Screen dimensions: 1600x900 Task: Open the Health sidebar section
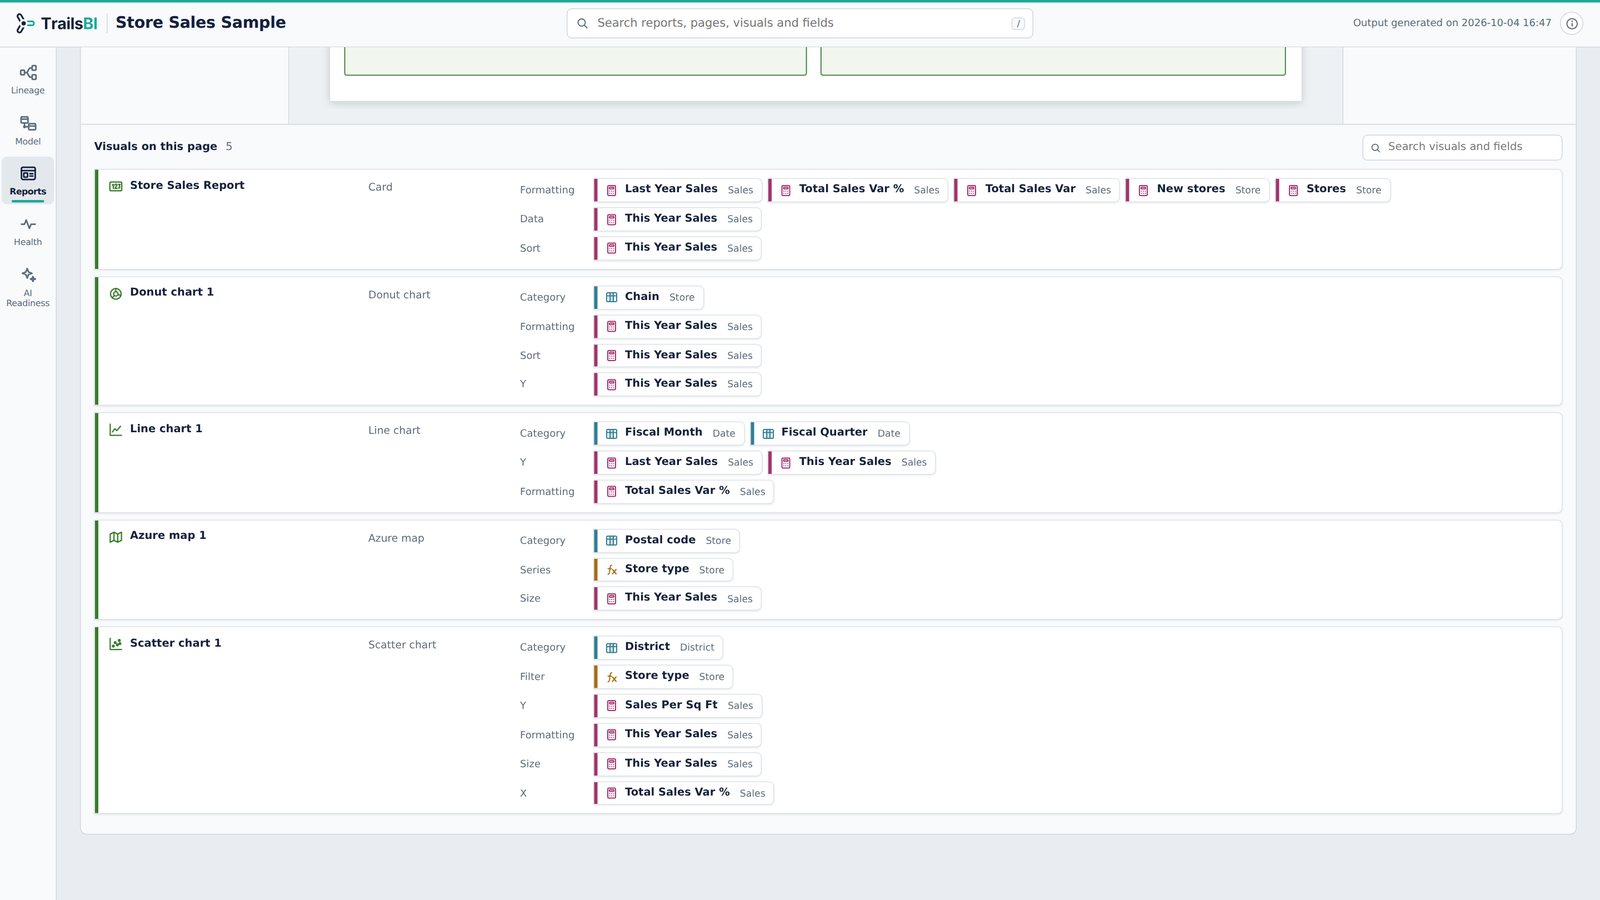(28, 231)
